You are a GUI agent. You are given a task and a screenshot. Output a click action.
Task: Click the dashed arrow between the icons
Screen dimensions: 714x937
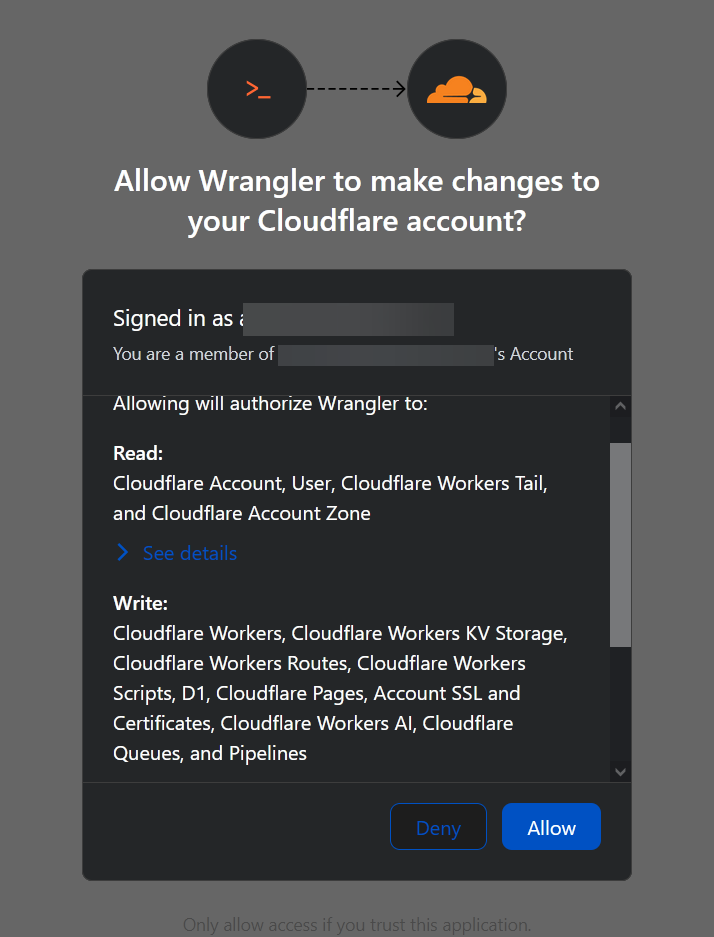coord(357,89)
